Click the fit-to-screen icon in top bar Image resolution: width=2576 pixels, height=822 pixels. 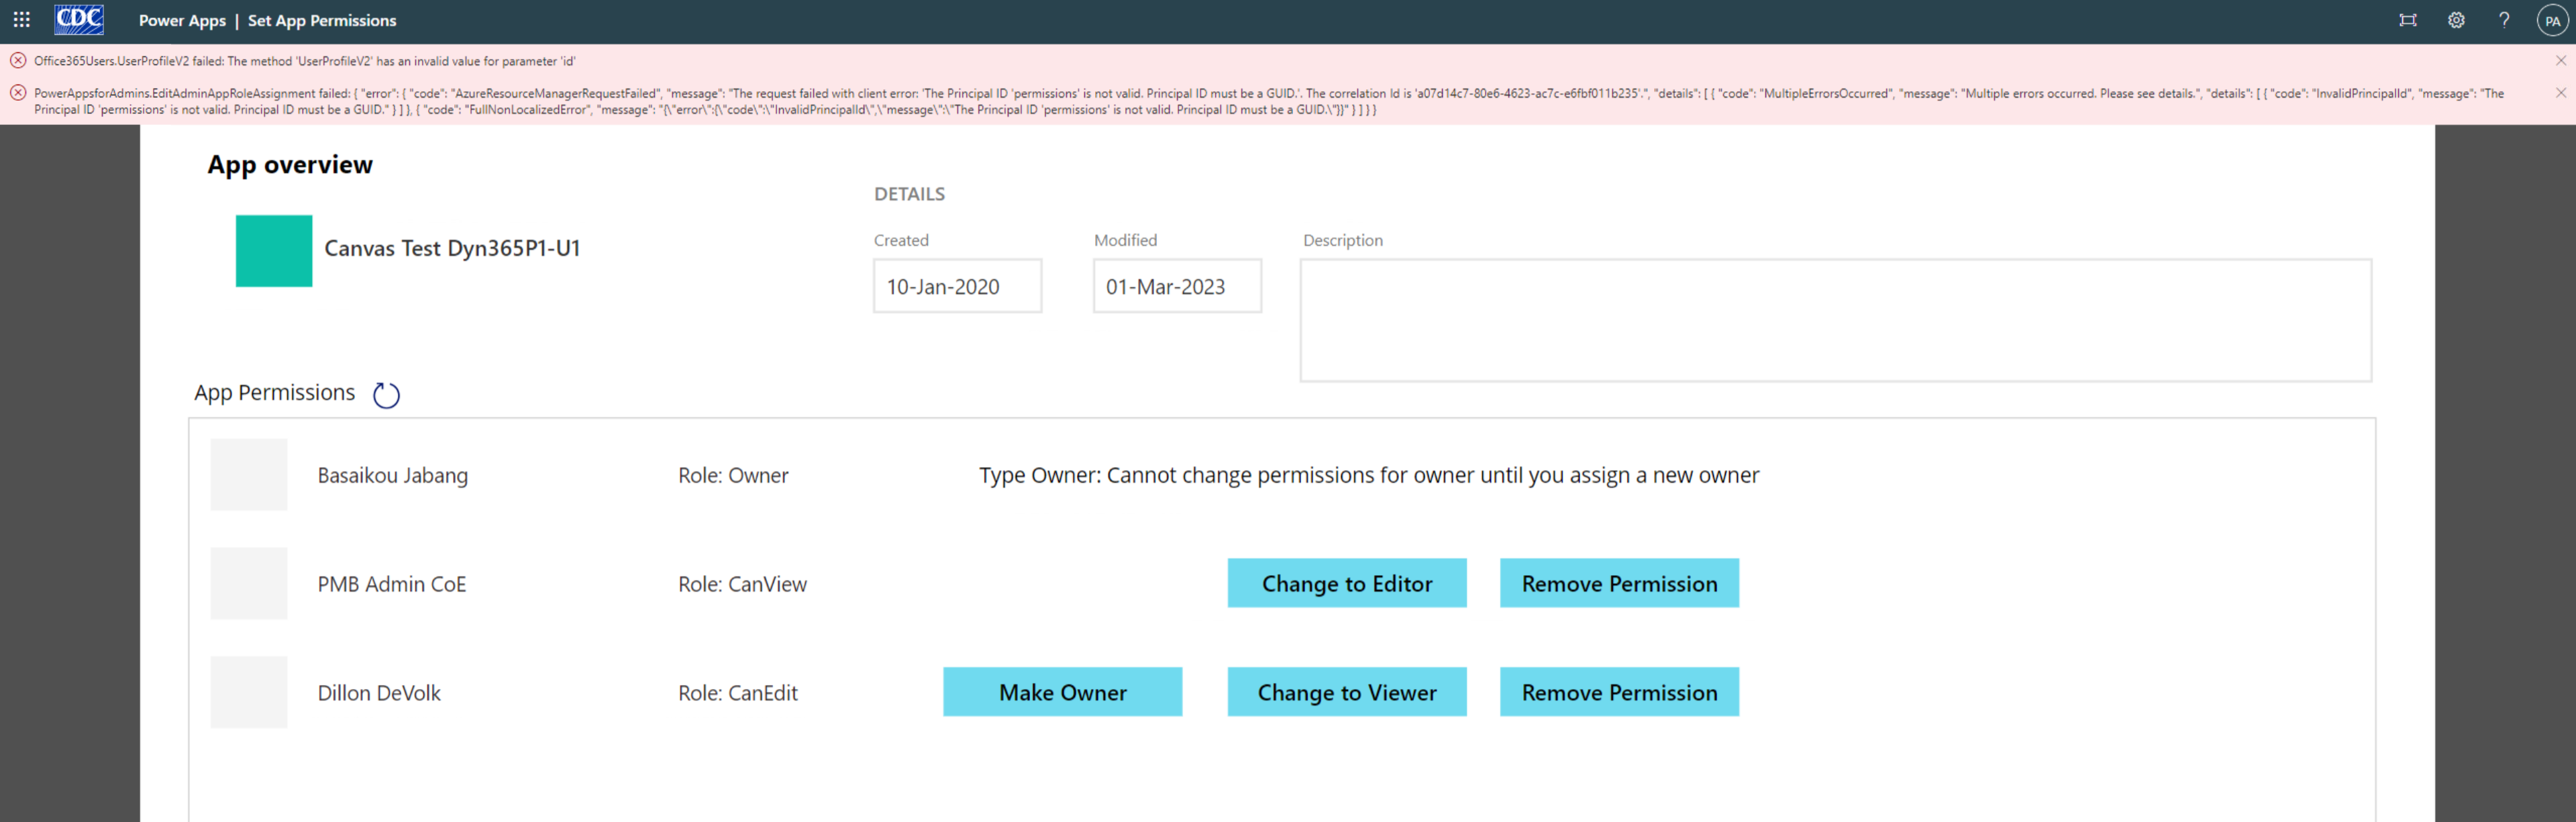click(x=2409, y=20)
